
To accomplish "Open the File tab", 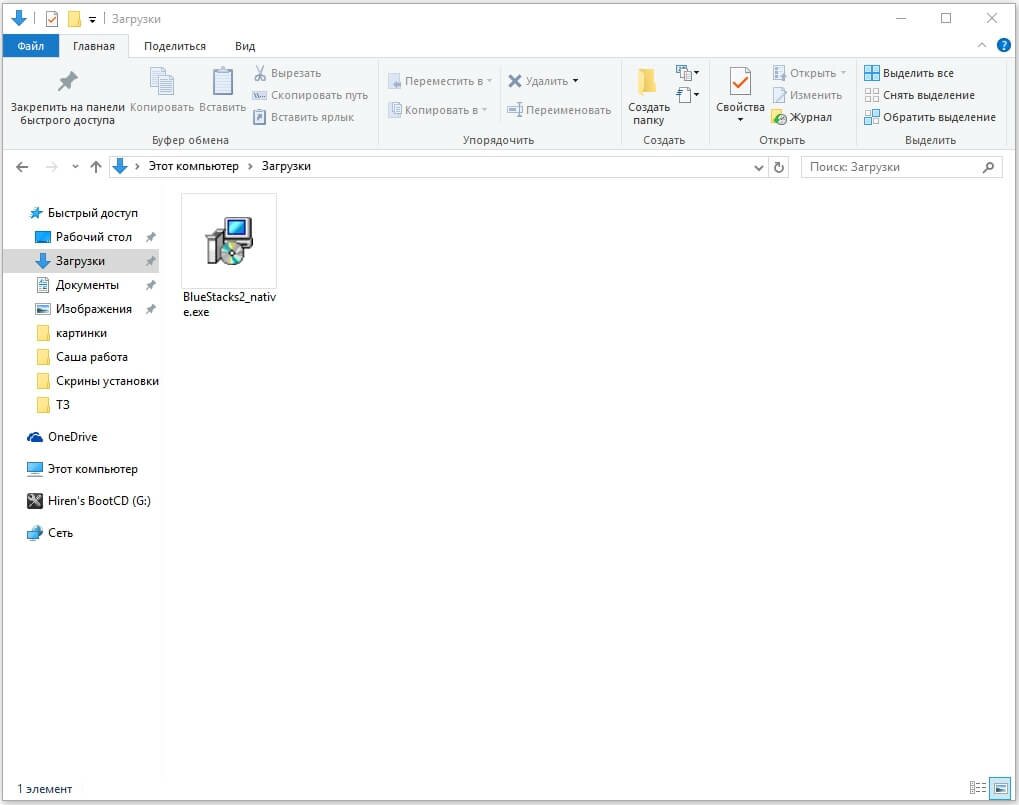I will pyautogui.click(x=31, y=46).
